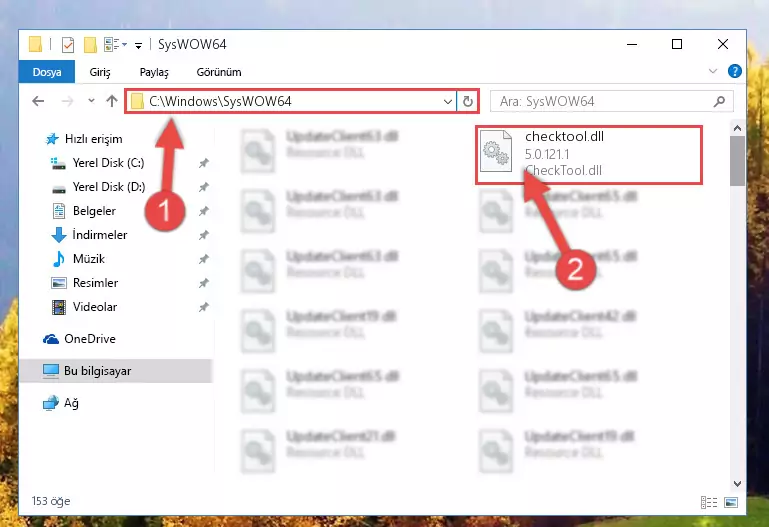The width and height of the screenshot is (769, 527).
Task: Refresh the SysWOW64 folder view
Action: point(467,101)
